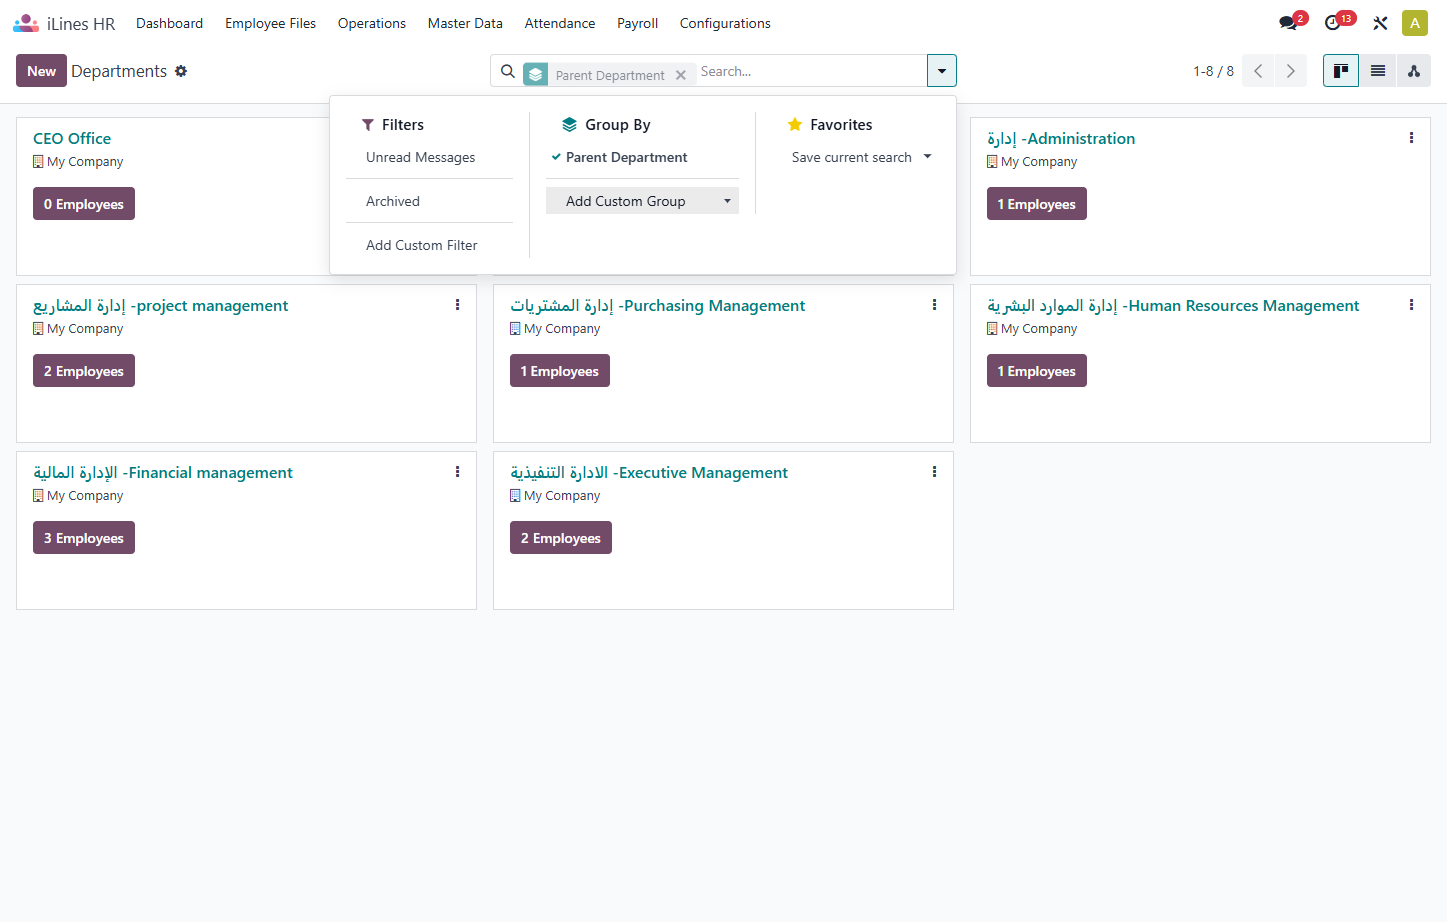This screenshot has height=922, width=1447.
Task: Open the Employee Files menu
Action: (x=270, y=23)
